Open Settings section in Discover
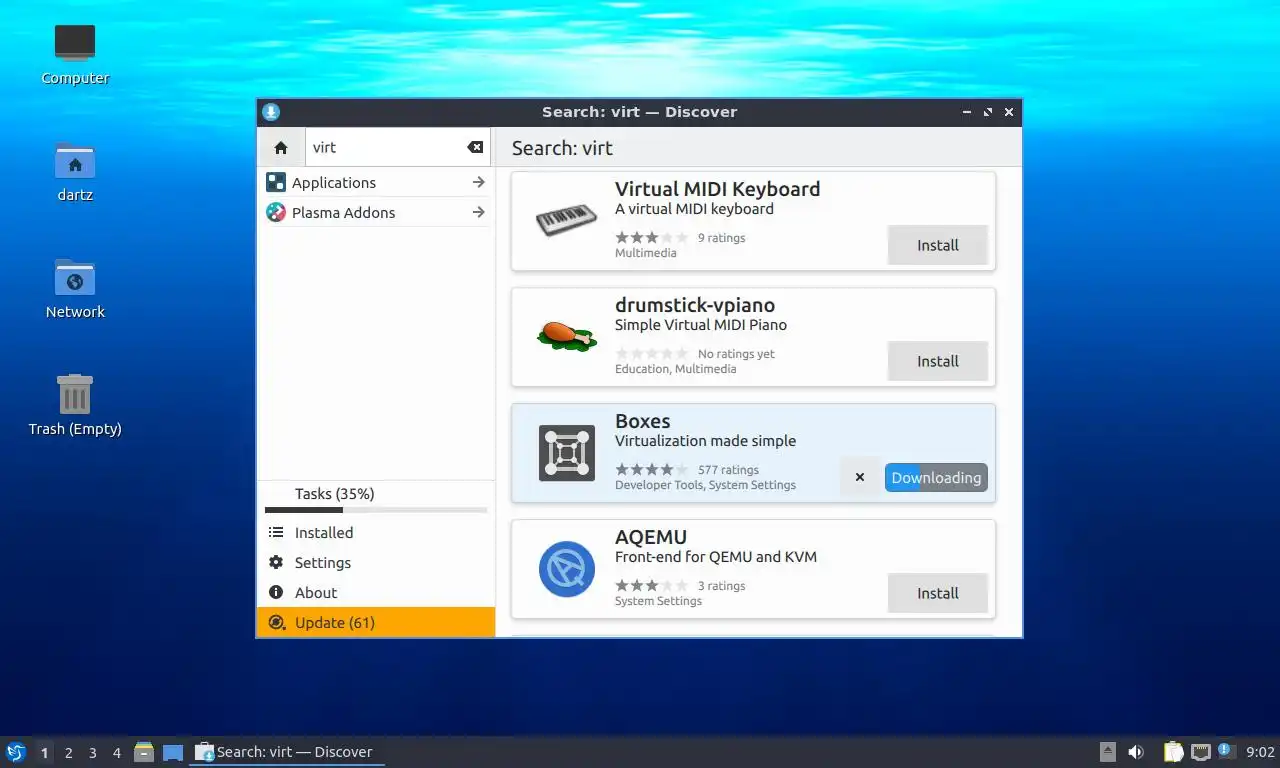The width and height of the screenshot is (1280, 768). (376, 563)
